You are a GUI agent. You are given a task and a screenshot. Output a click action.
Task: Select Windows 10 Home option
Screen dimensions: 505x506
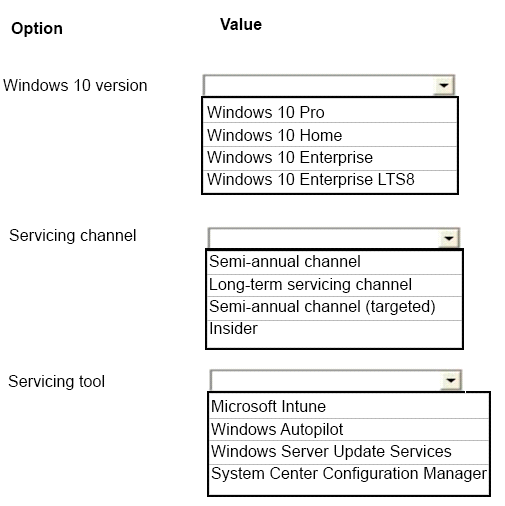[x=330, y=135]
